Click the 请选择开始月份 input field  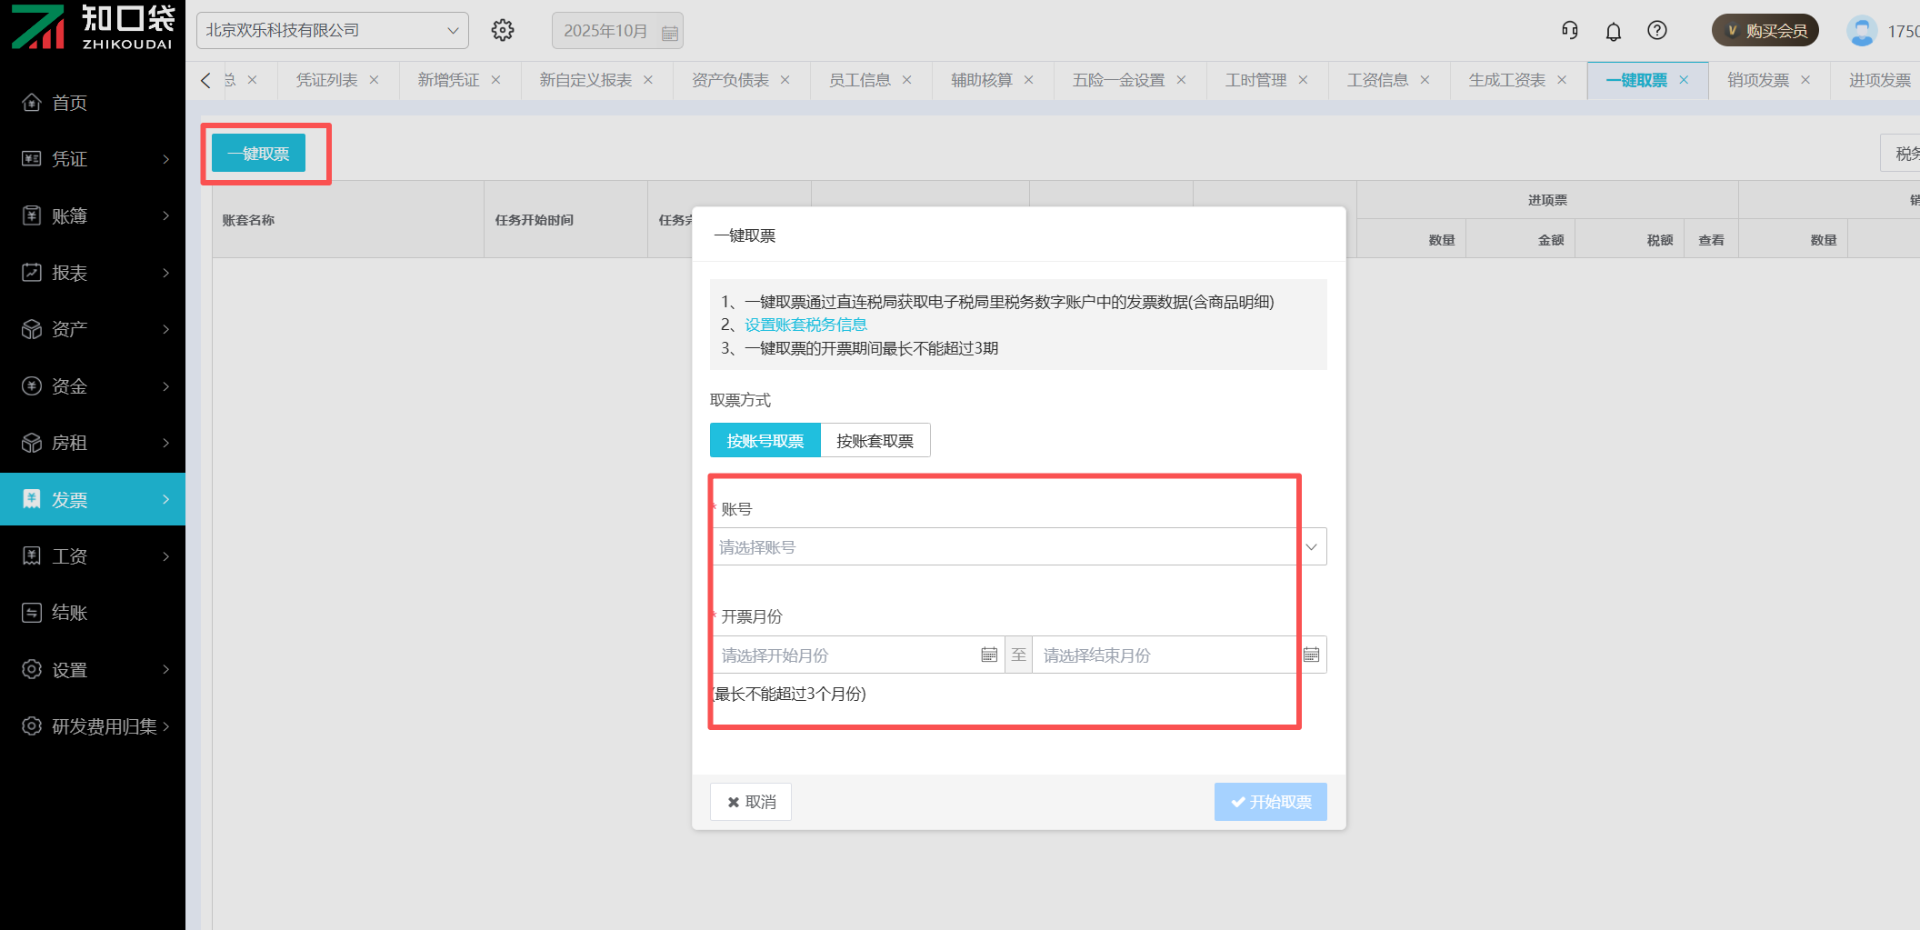[848, 655]
